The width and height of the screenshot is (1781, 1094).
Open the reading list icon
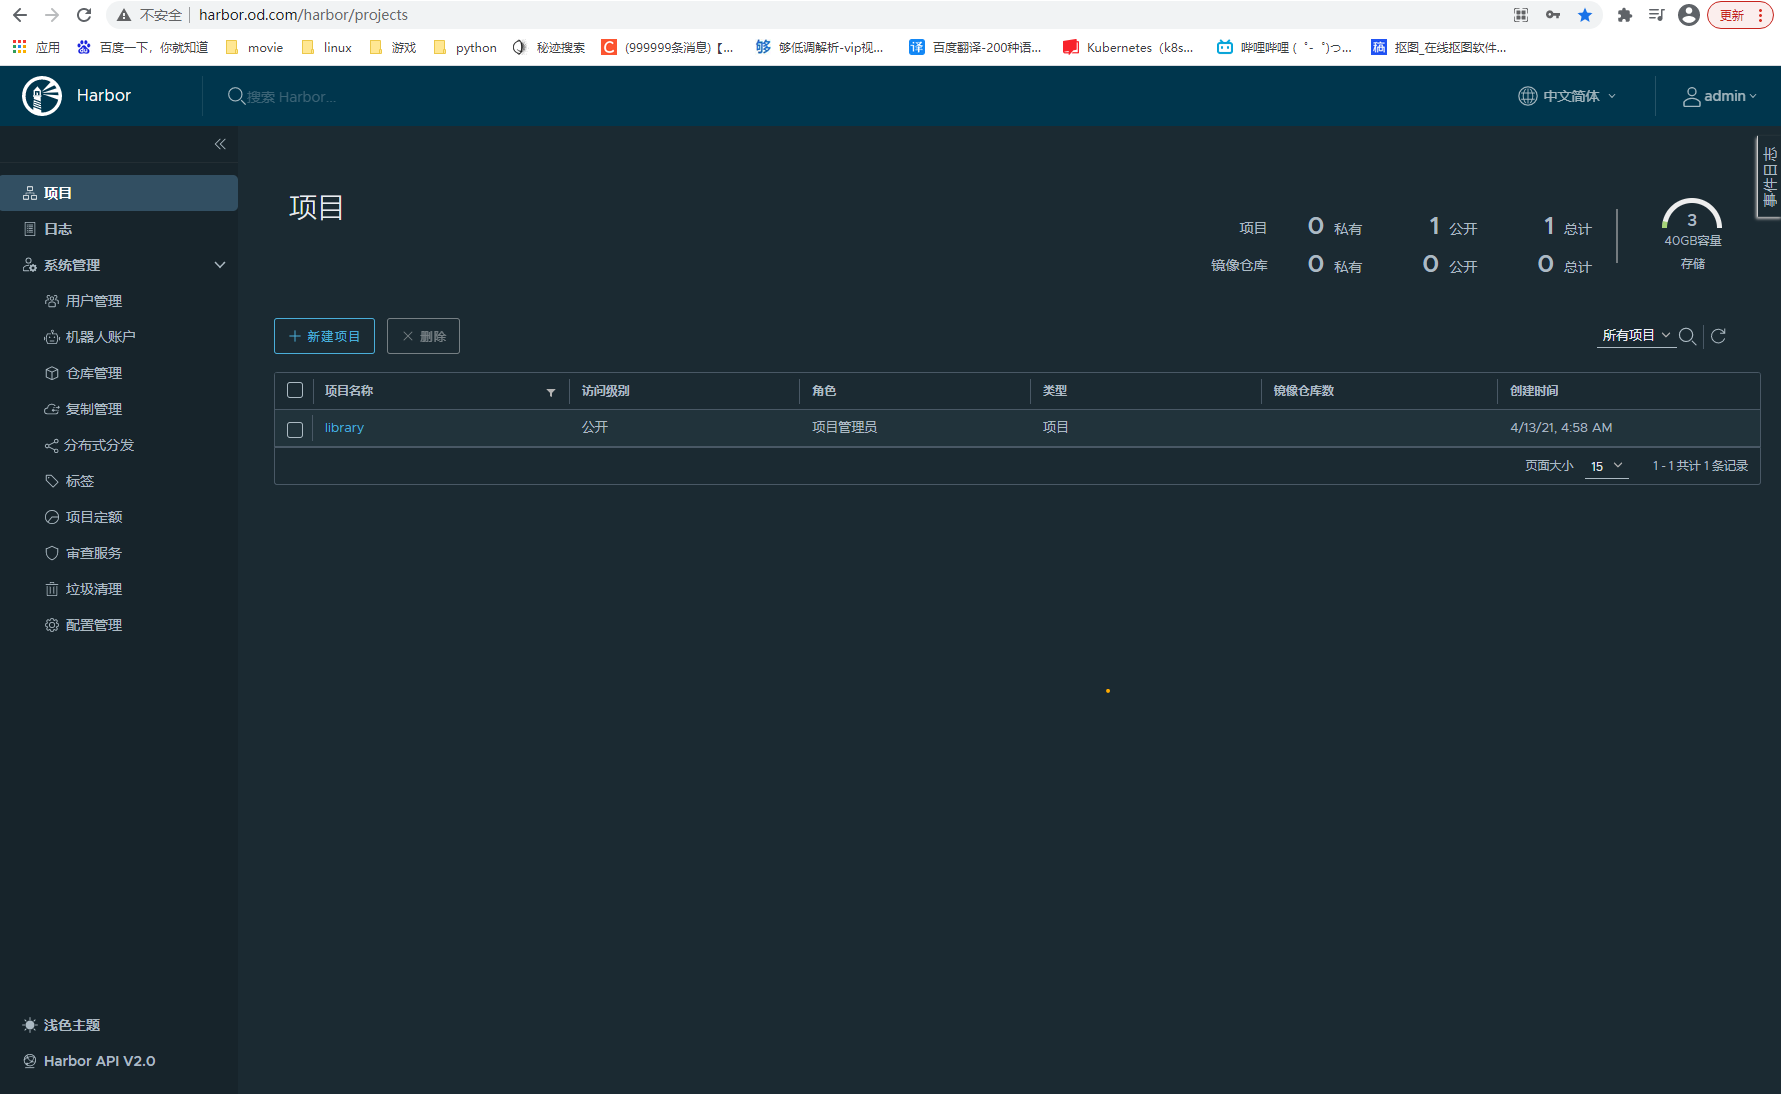tap(1657, 15)
